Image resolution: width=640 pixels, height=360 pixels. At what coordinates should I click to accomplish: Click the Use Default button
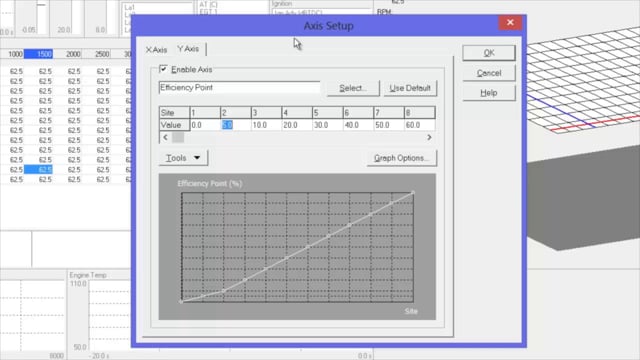click(x=410, y=88)
